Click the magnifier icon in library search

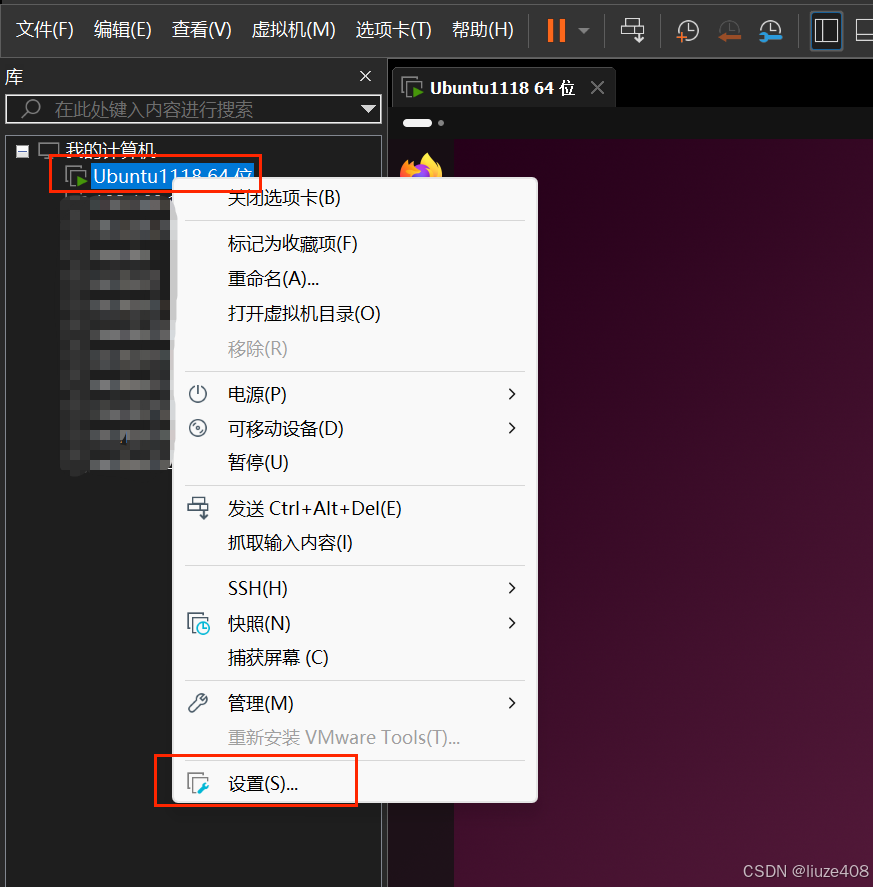[x=31, y=108]
